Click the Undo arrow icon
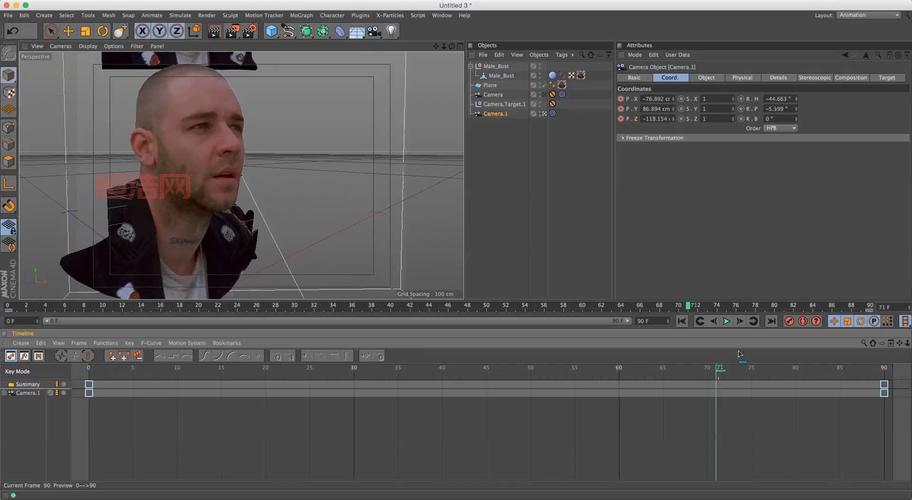The height and width of the screenshot is (500, 912). click(x=14, y=31)
